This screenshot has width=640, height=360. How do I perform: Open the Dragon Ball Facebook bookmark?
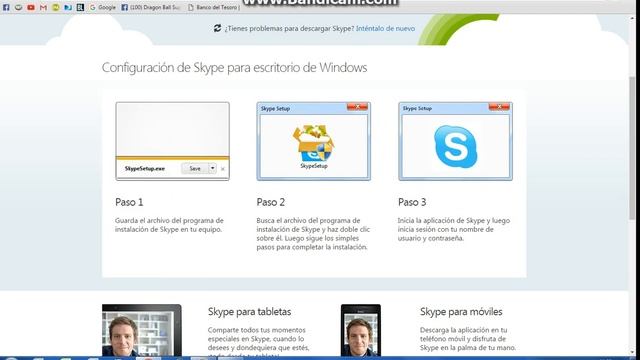(x=151, y=7)
